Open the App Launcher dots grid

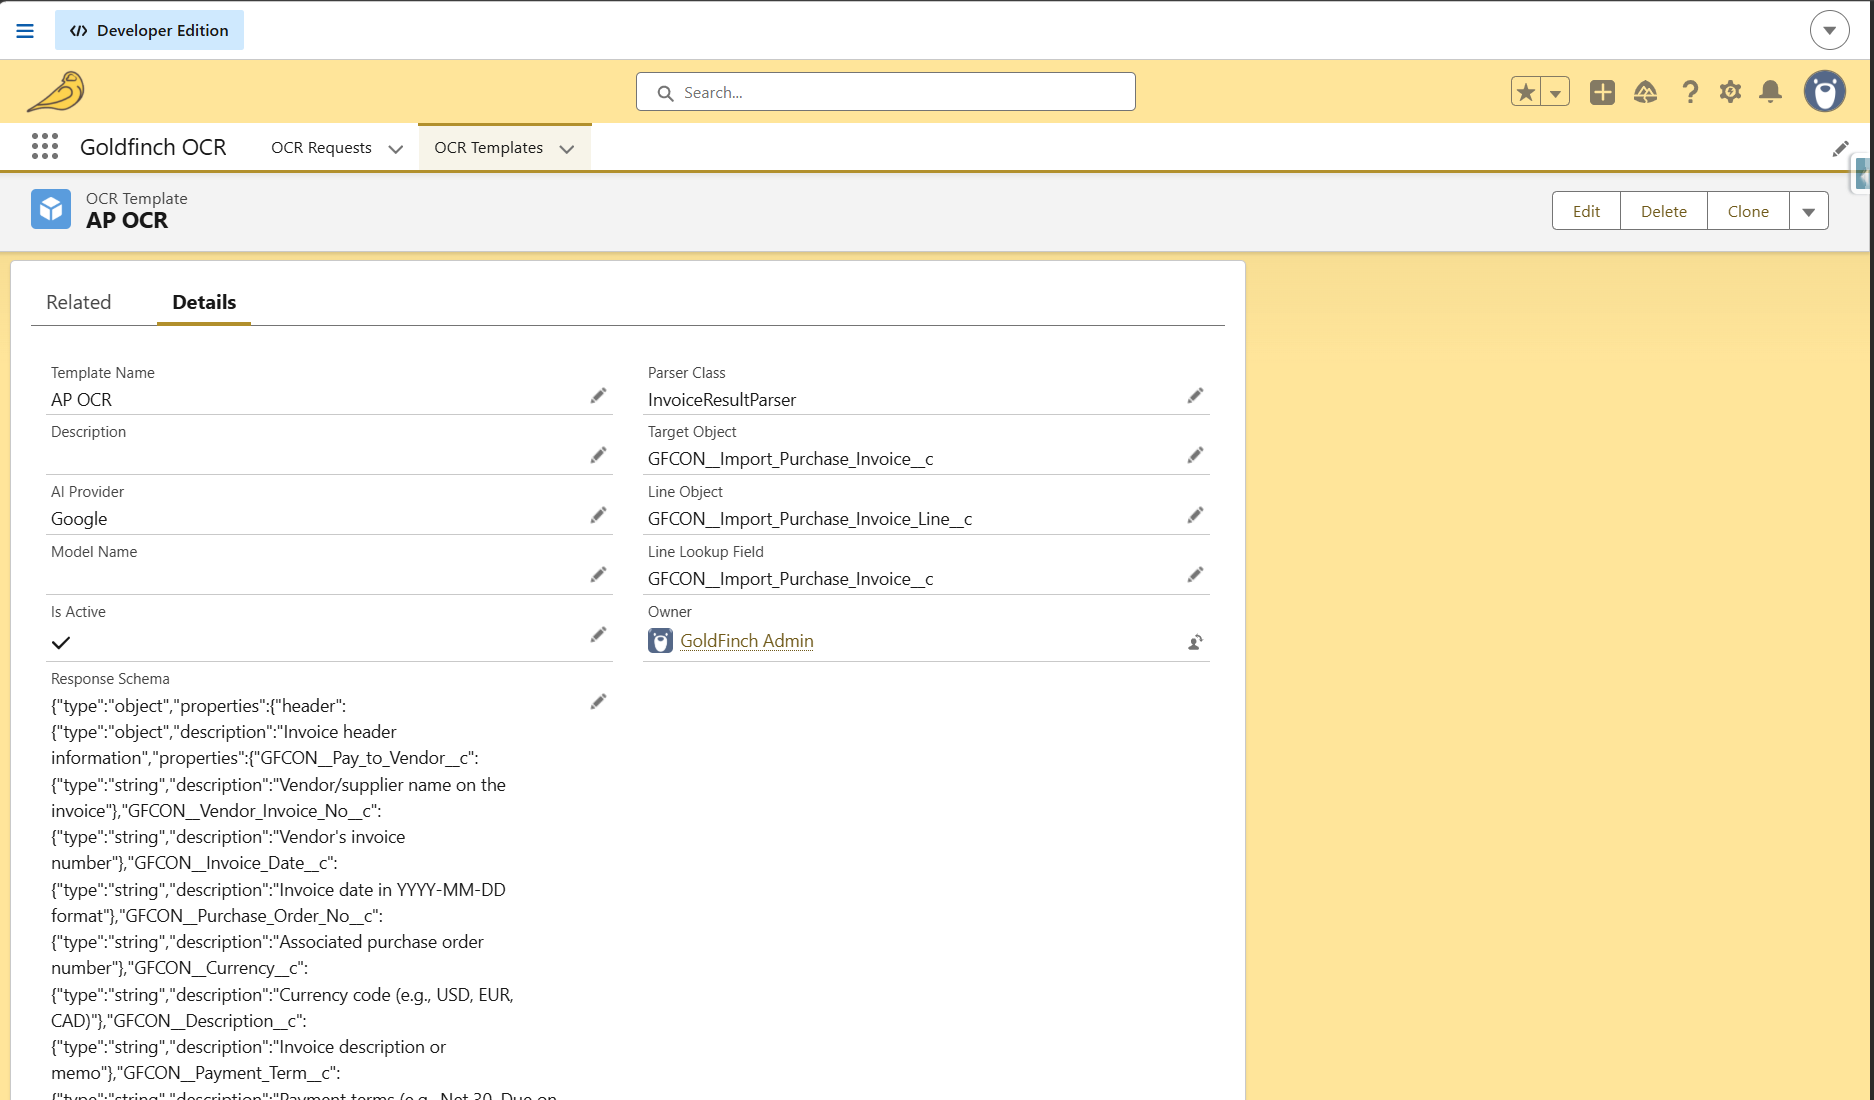45,147
